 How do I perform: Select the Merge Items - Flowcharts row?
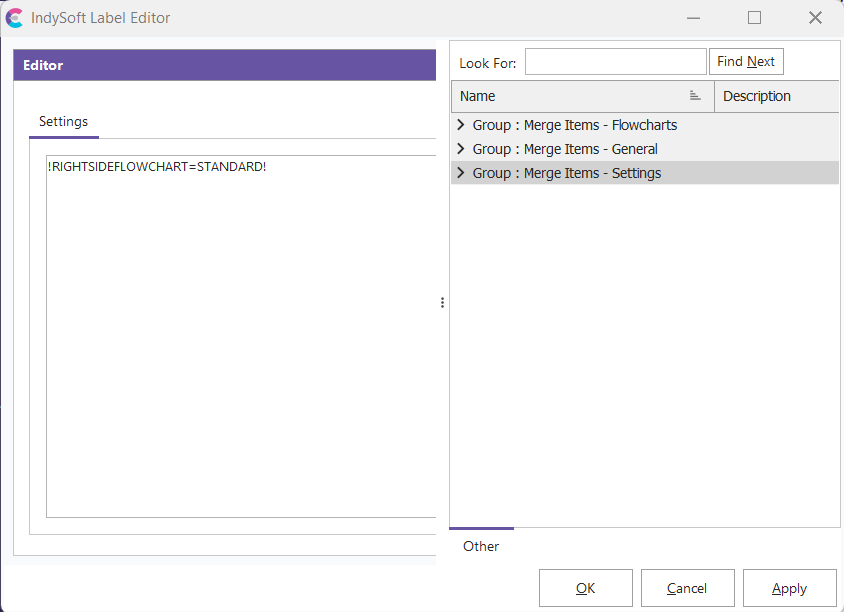pos(575,125)
